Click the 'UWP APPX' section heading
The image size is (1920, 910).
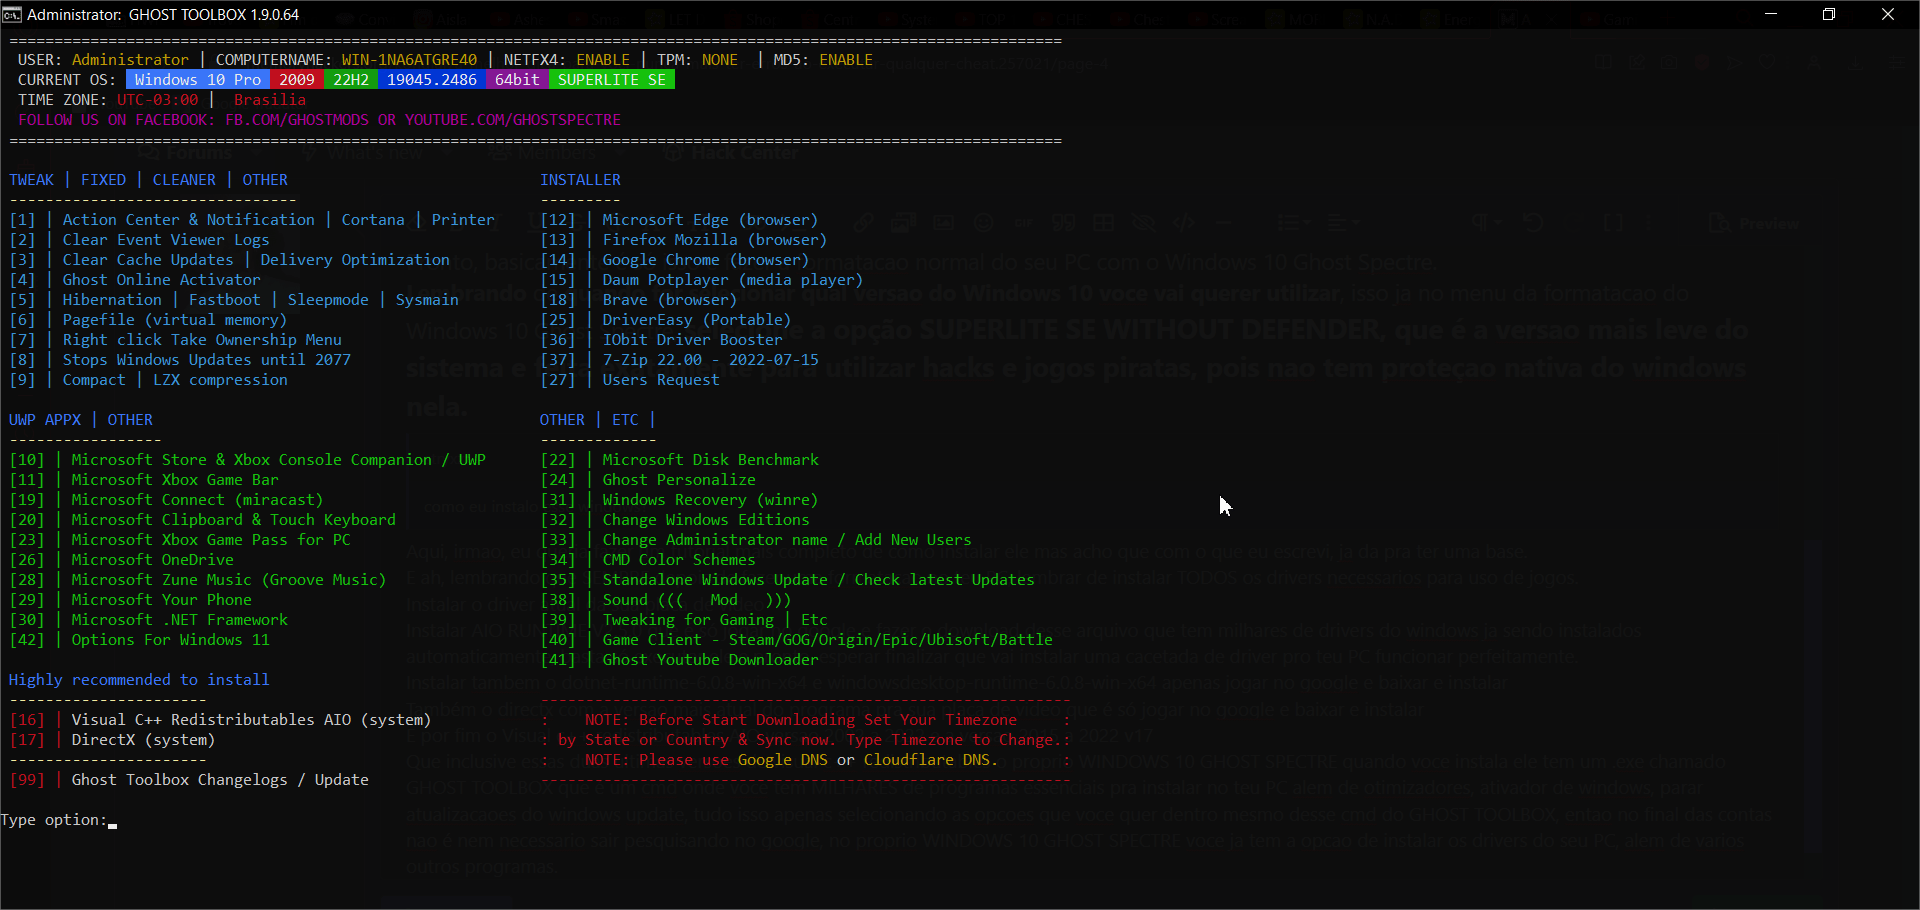(x=45, y=420)
